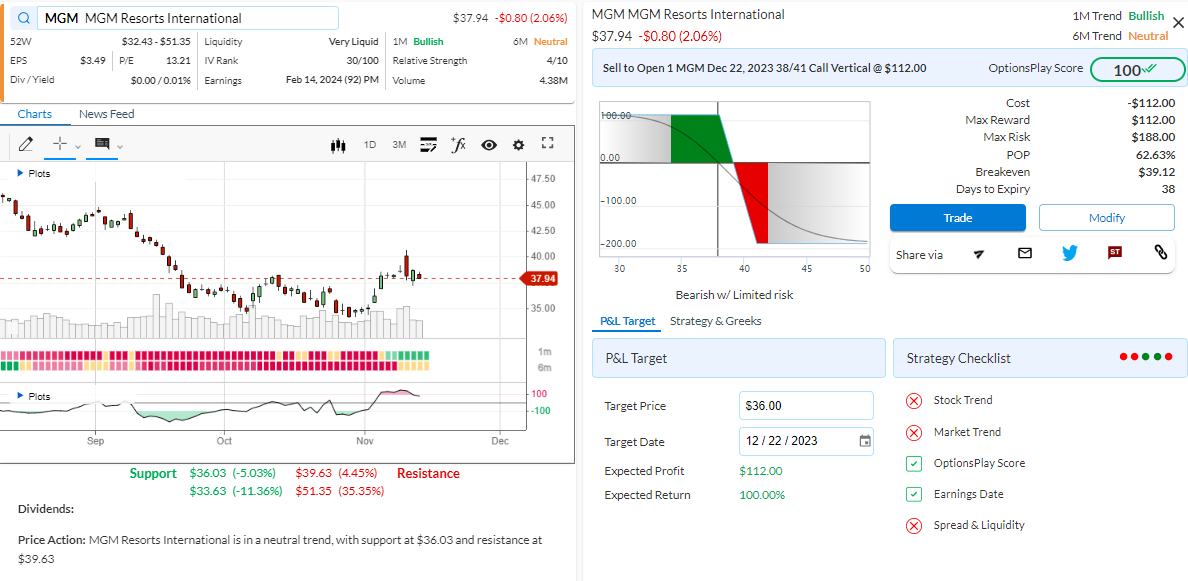Click the Modify button
This screenshot has width=1188, height=581.
[1107, 217]
